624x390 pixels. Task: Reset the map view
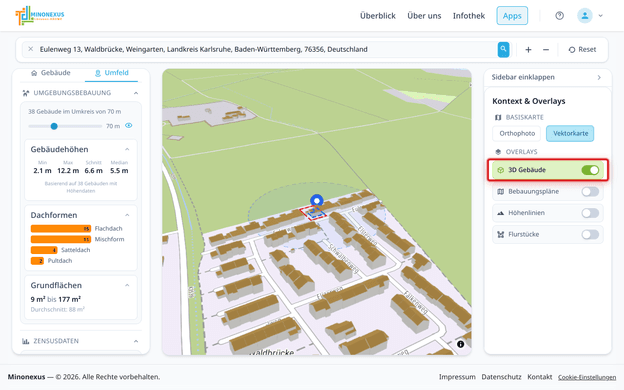pyautogui.click(x=582, y=49)
